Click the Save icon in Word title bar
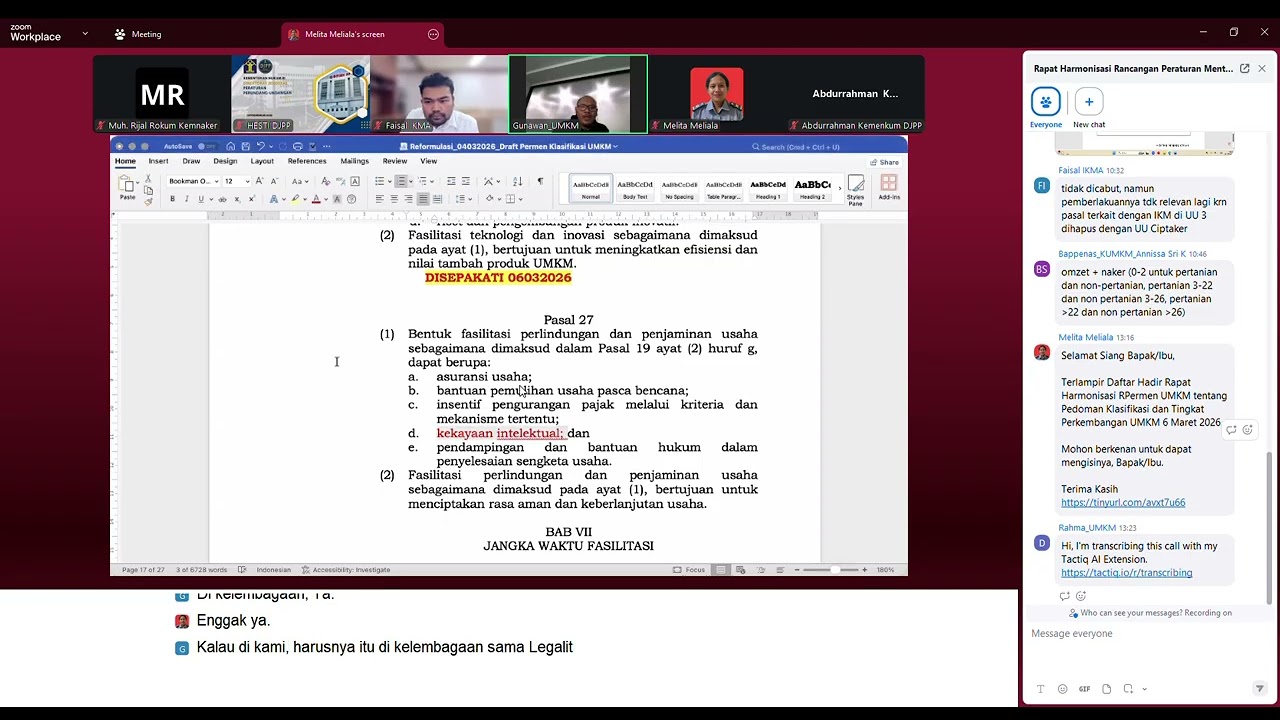Image resolution: width=1280 pixels, height=720 pixels. [246, 146]
